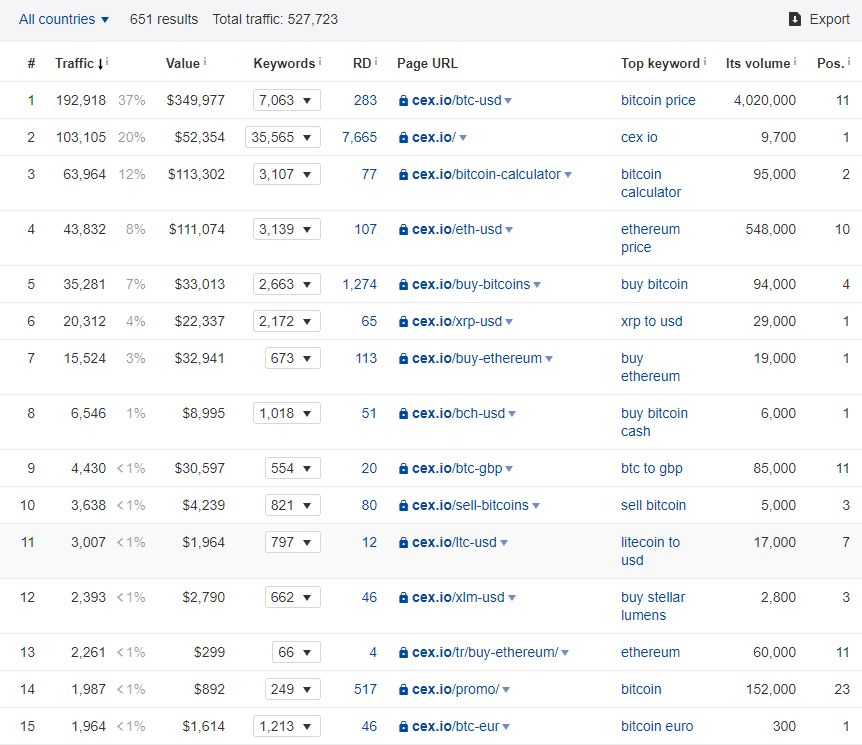Click the info icon beside Top keyword header
862x745 pixels.
tap(705, 60)
